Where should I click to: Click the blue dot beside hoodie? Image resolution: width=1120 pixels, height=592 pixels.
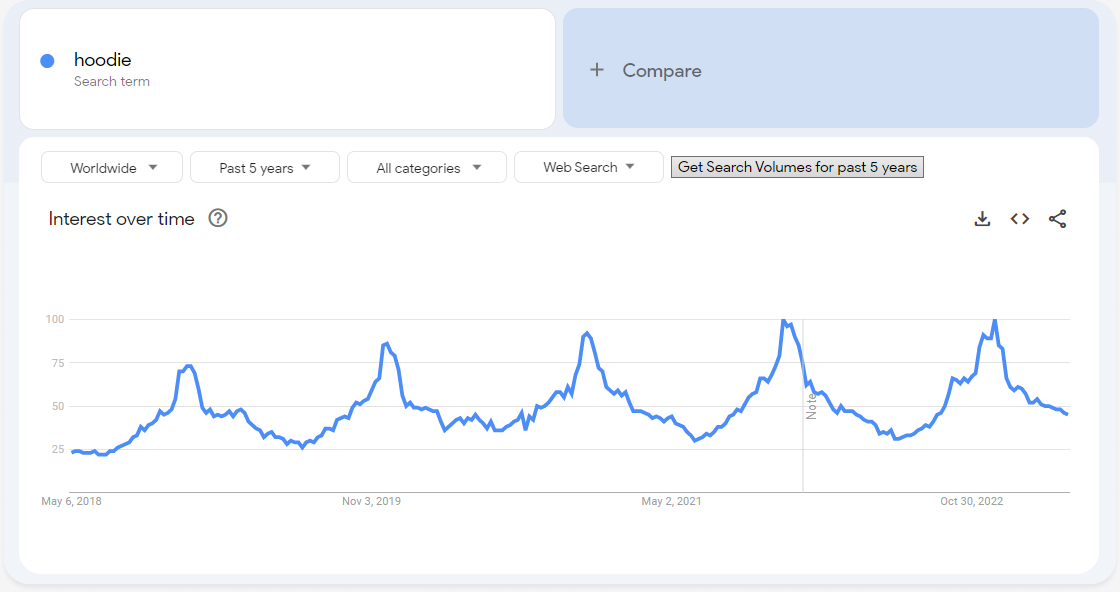pos(47,61)
